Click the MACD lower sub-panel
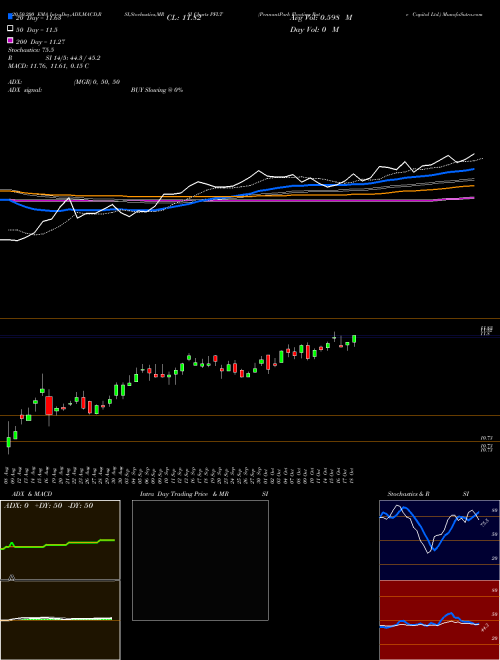 [60, 620]
